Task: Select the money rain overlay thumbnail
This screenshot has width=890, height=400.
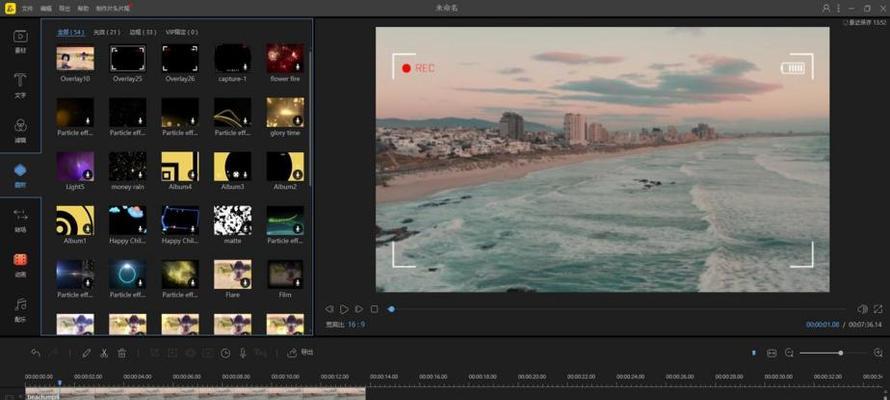Action: click(x=128, y=166)
